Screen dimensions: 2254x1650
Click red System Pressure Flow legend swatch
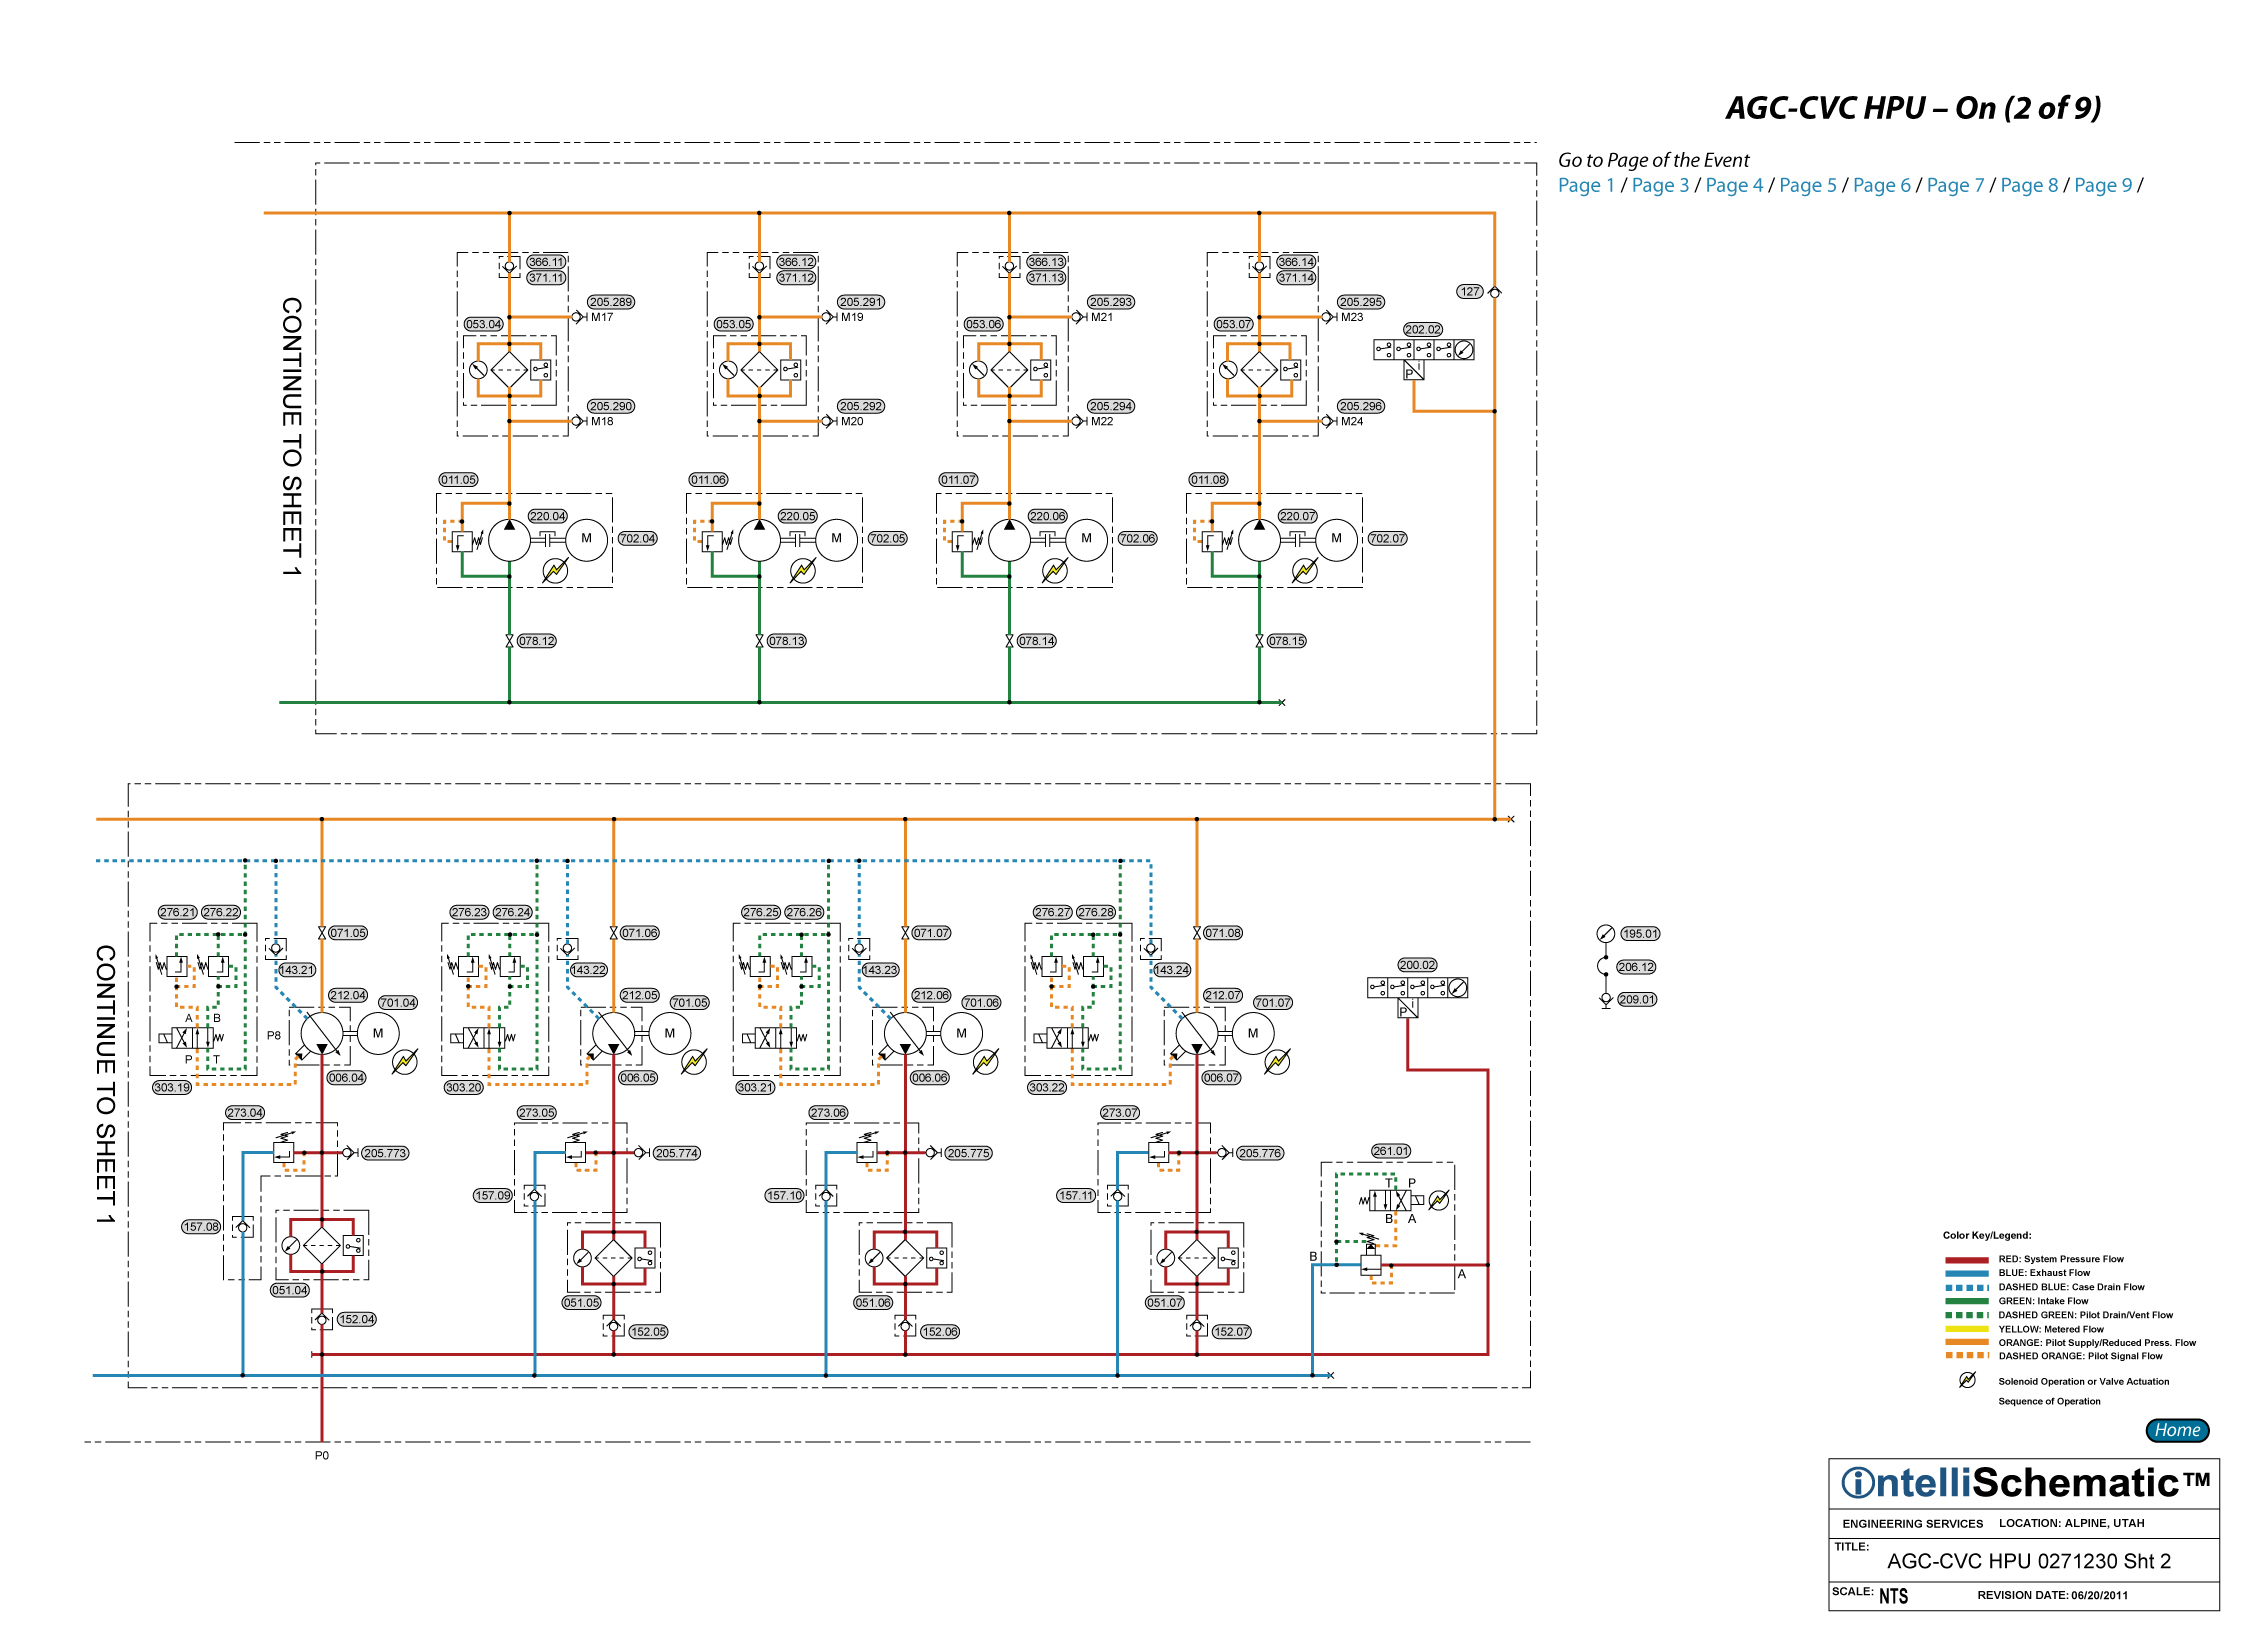click(x=1966, y=1260)
